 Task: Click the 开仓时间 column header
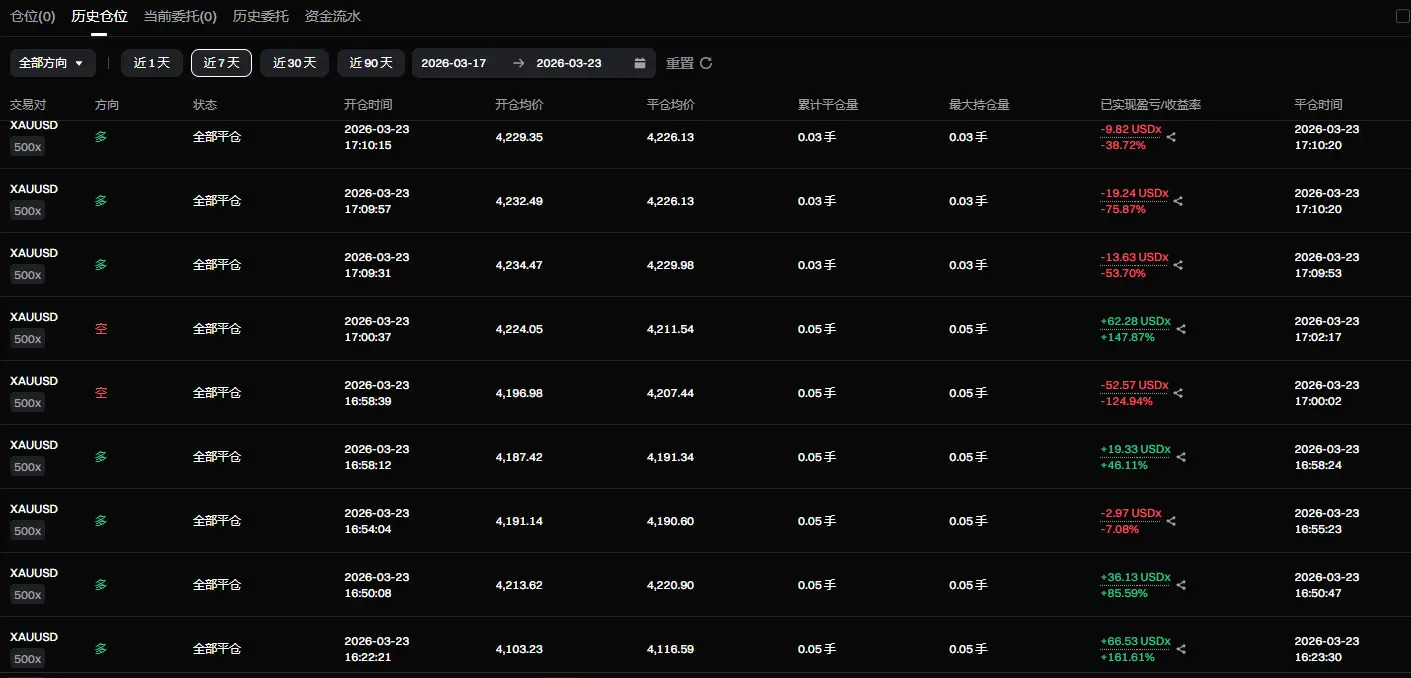pyautogui.click(x=368, y=105)
